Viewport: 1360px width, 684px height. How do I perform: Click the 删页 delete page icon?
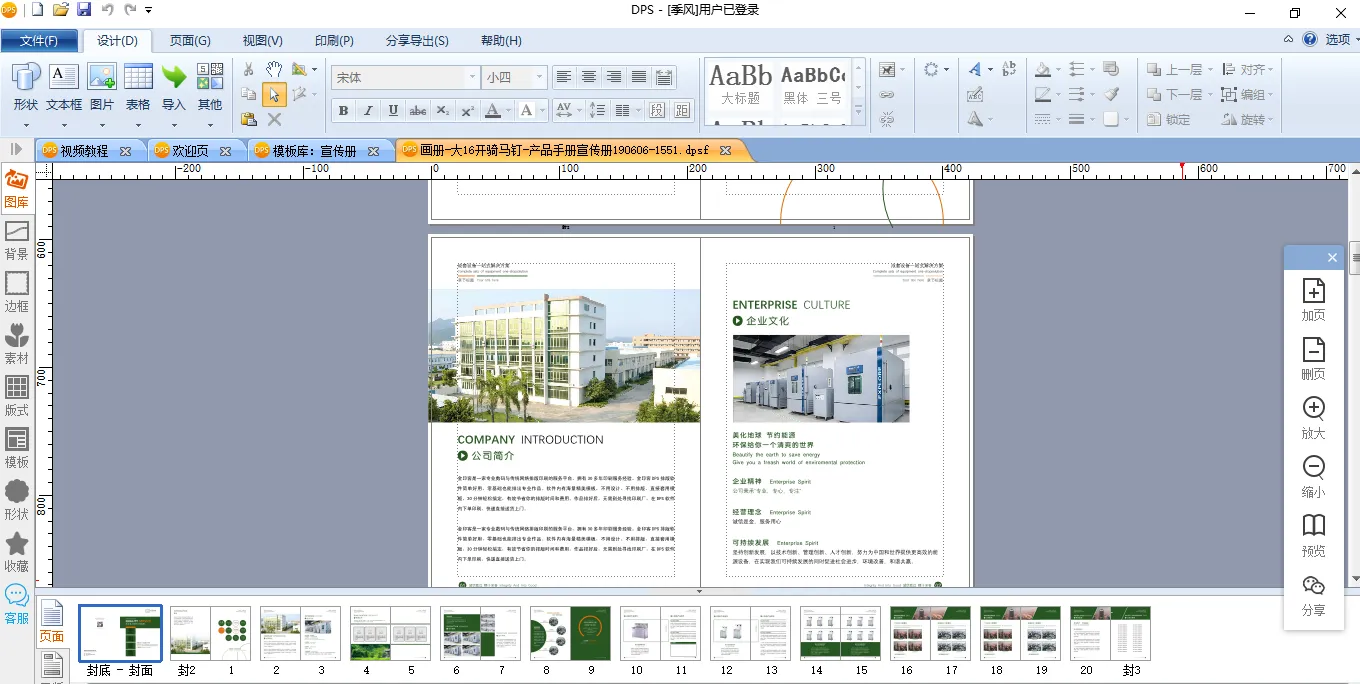click(1313, 358)
